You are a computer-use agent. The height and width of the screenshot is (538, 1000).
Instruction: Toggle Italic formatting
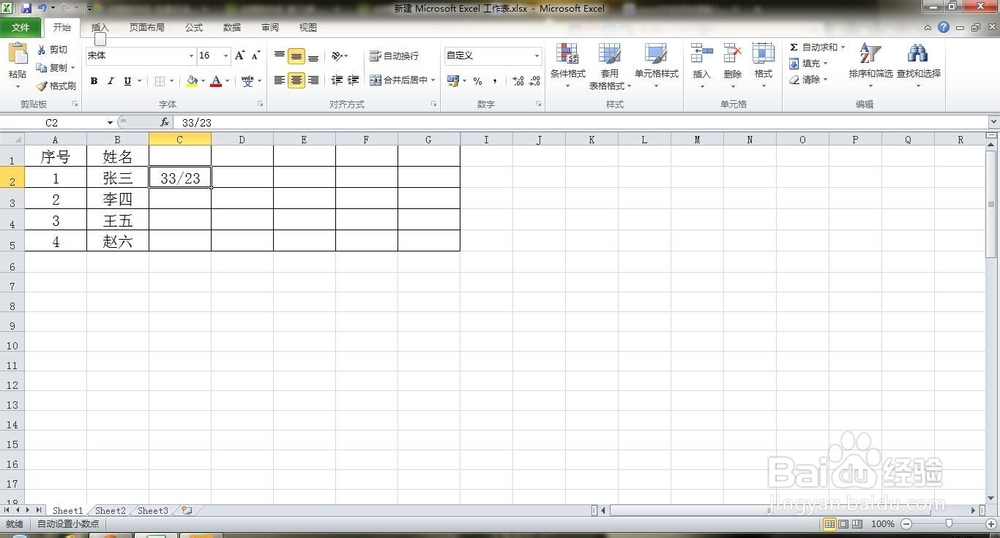tap(111, 81)
